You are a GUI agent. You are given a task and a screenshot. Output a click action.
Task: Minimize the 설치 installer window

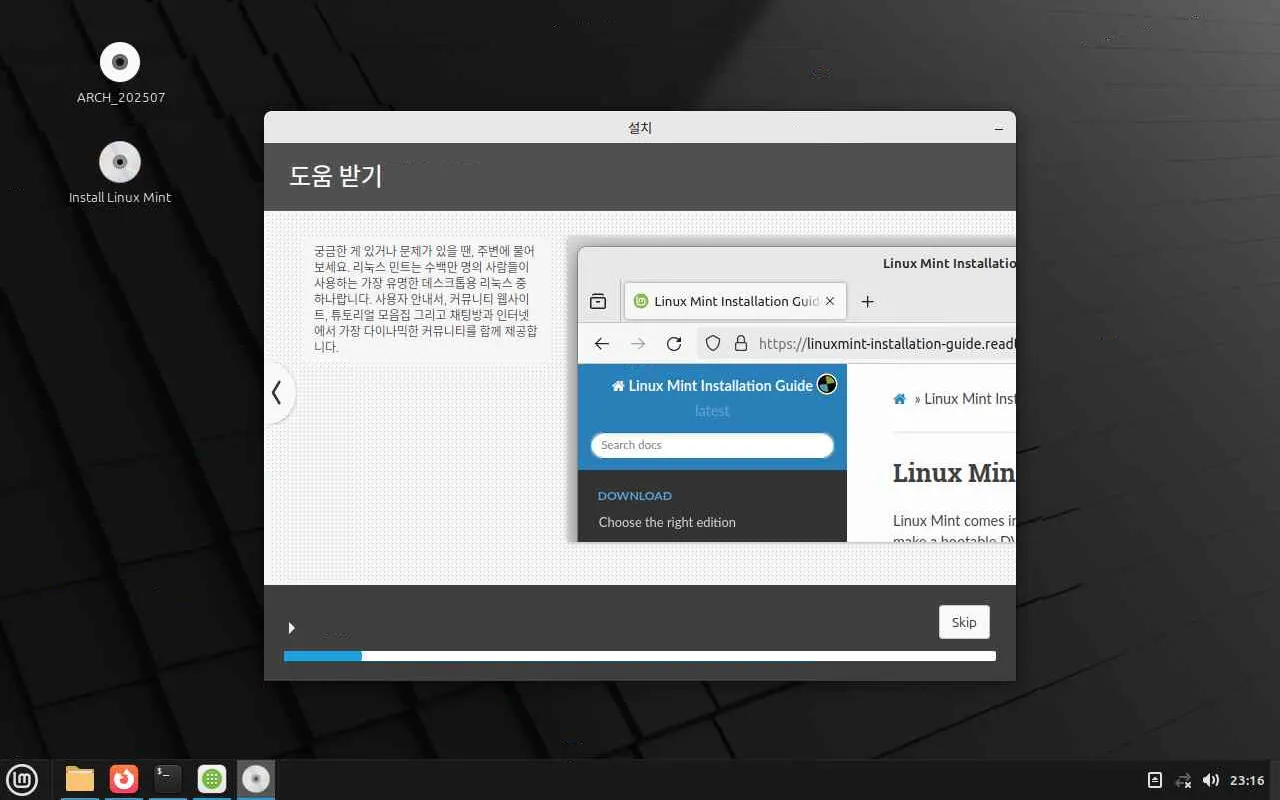click(x=999, y=129)
